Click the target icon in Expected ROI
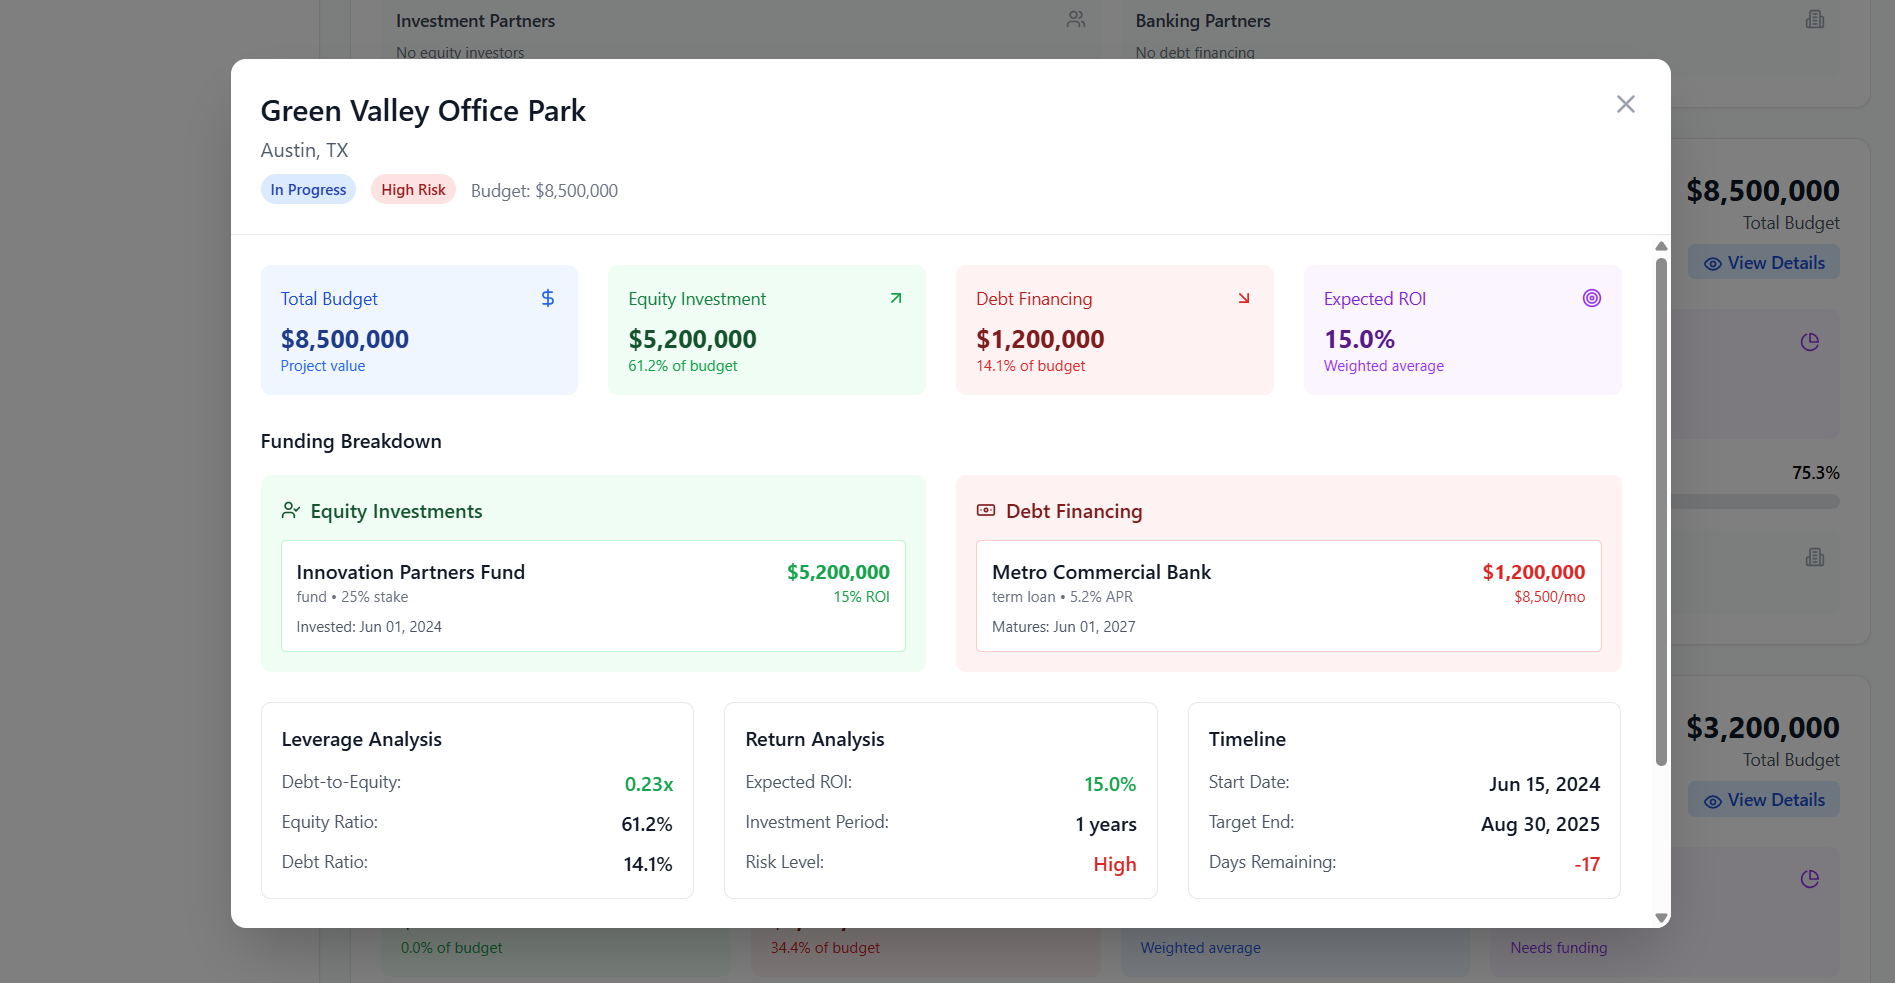 point(1591,298)
